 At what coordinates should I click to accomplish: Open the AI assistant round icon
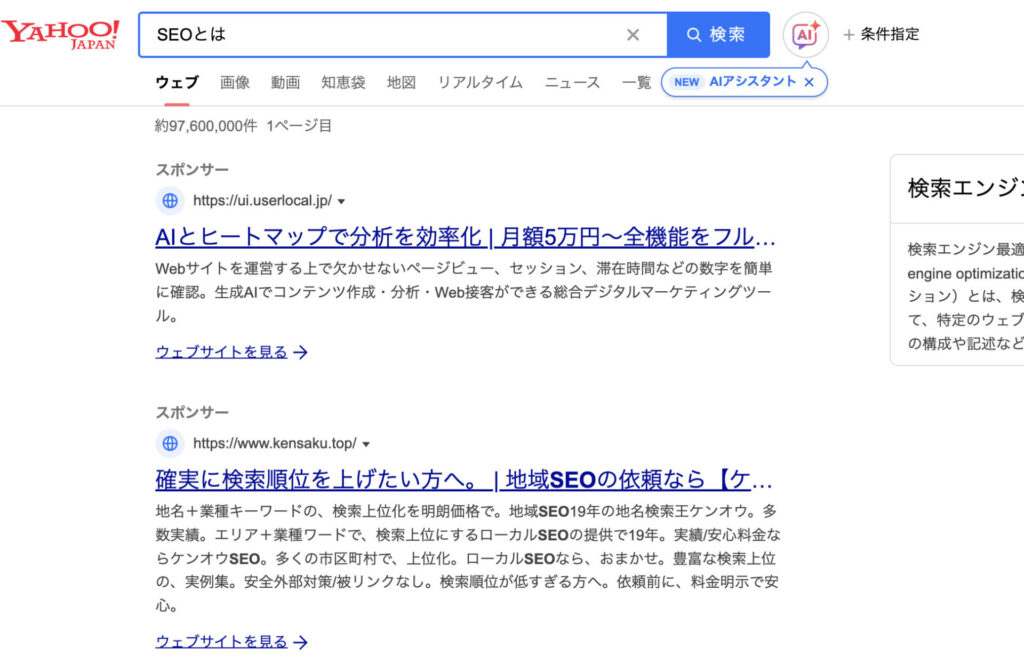pyautogui.click(x=805, y=35)
